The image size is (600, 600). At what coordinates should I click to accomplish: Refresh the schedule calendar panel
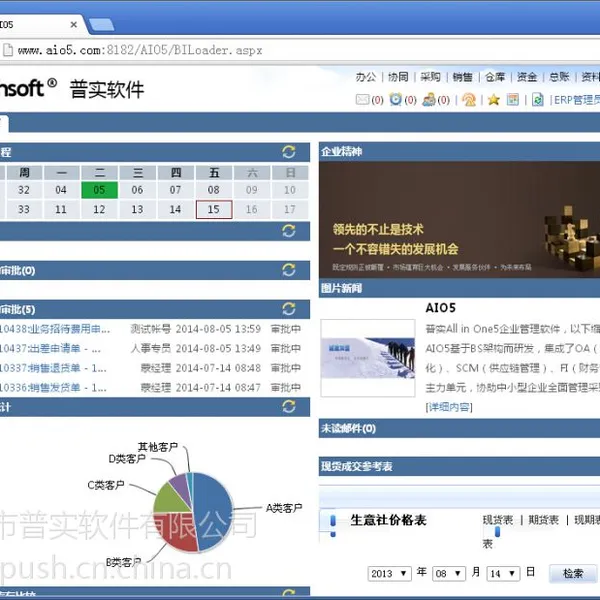point(289,152)
